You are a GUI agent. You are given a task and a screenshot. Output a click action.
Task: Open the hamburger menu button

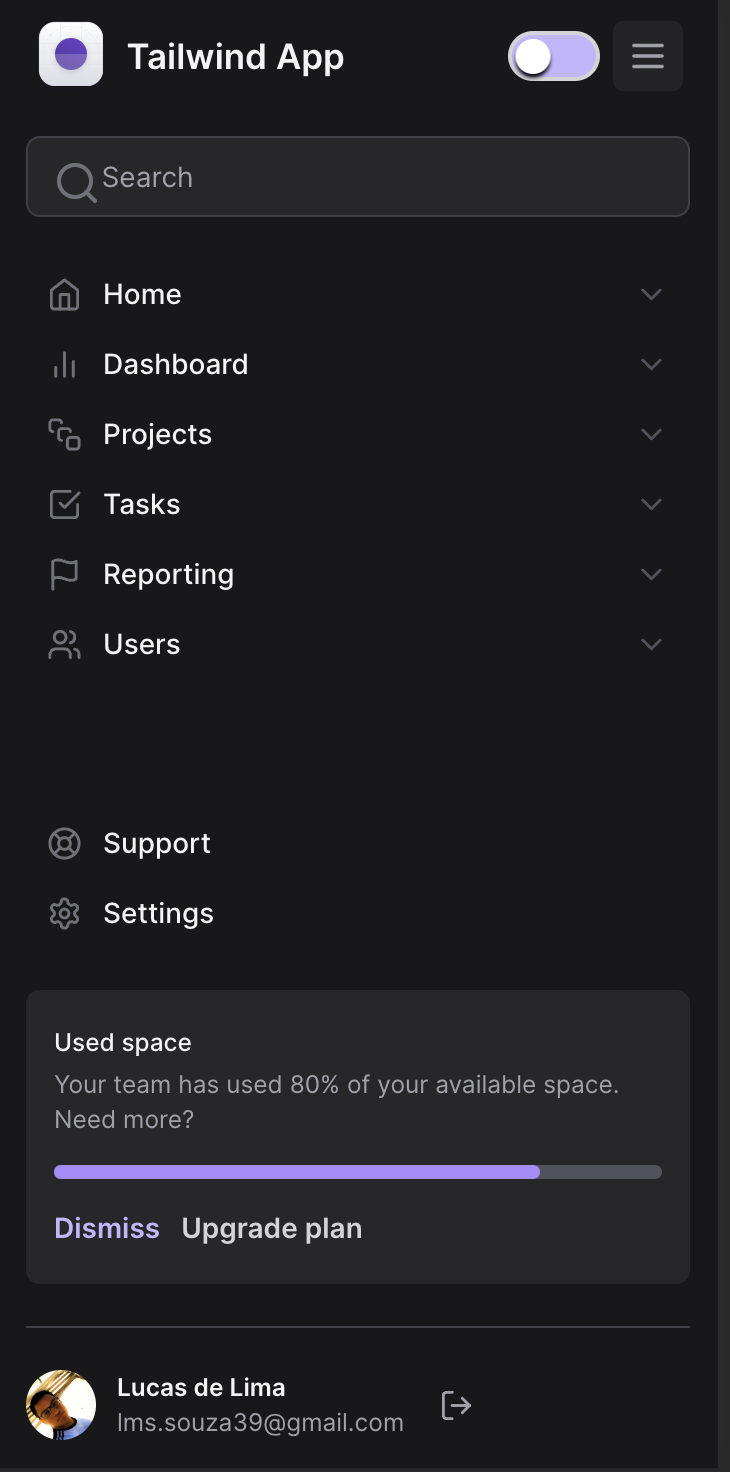[x=648, y=56]
